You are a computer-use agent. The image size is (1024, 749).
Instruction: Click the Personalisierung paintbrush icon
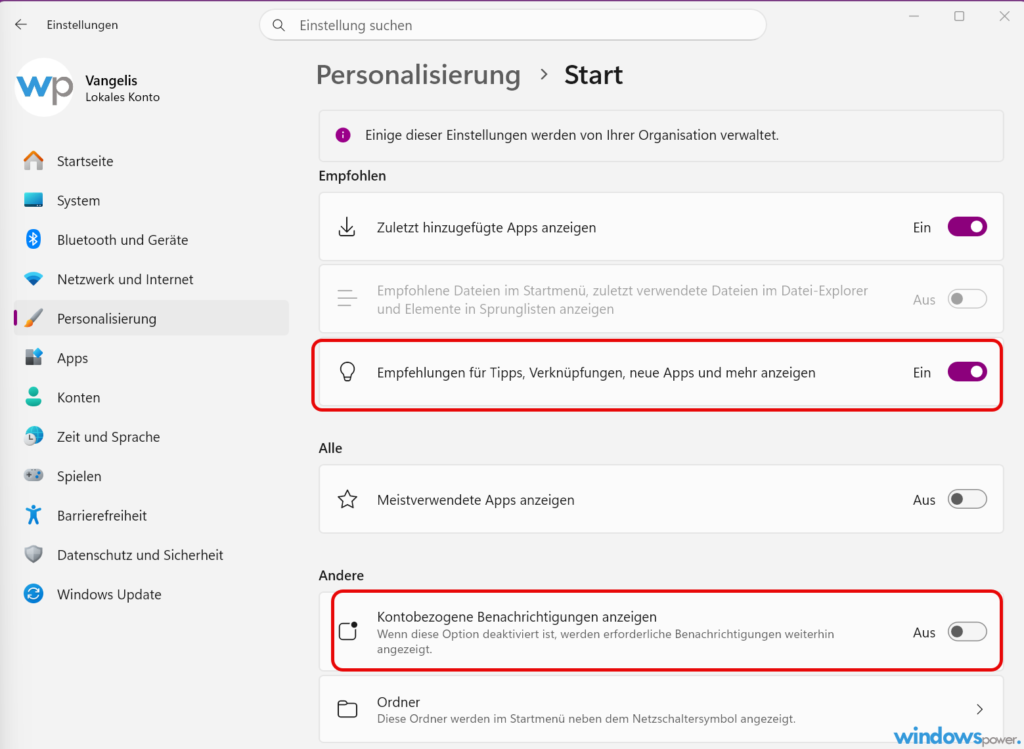33,318
